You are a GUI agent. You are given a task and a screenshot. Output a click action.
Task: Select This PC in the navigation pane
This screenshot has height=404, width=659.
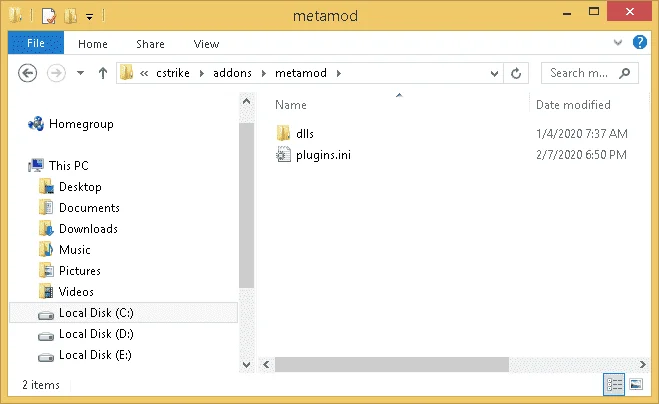(69, 166)
